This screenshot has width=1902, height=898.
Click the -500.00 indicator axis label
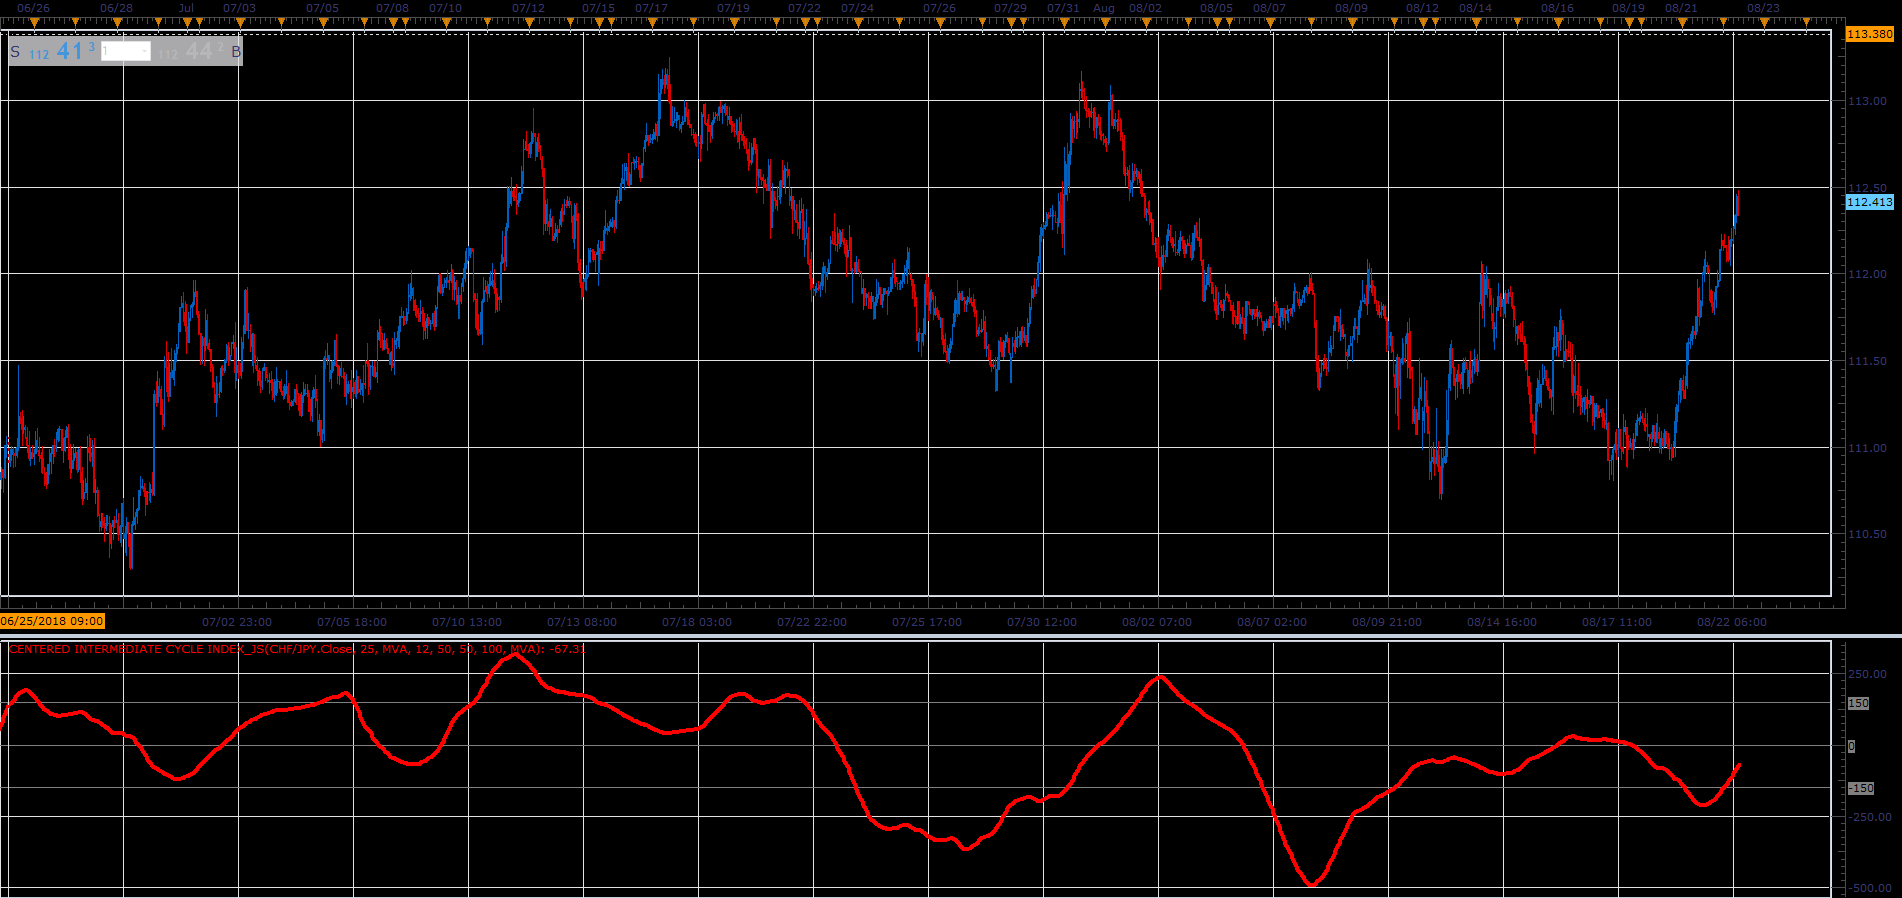coord(1869,888)
